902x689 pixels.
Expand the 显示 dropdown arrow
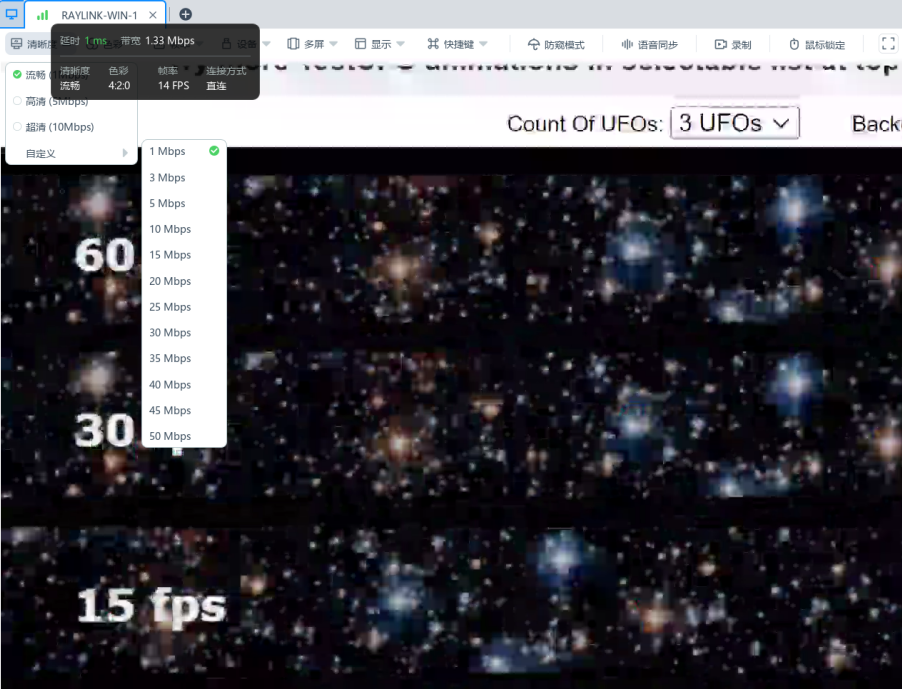[401, 44]
